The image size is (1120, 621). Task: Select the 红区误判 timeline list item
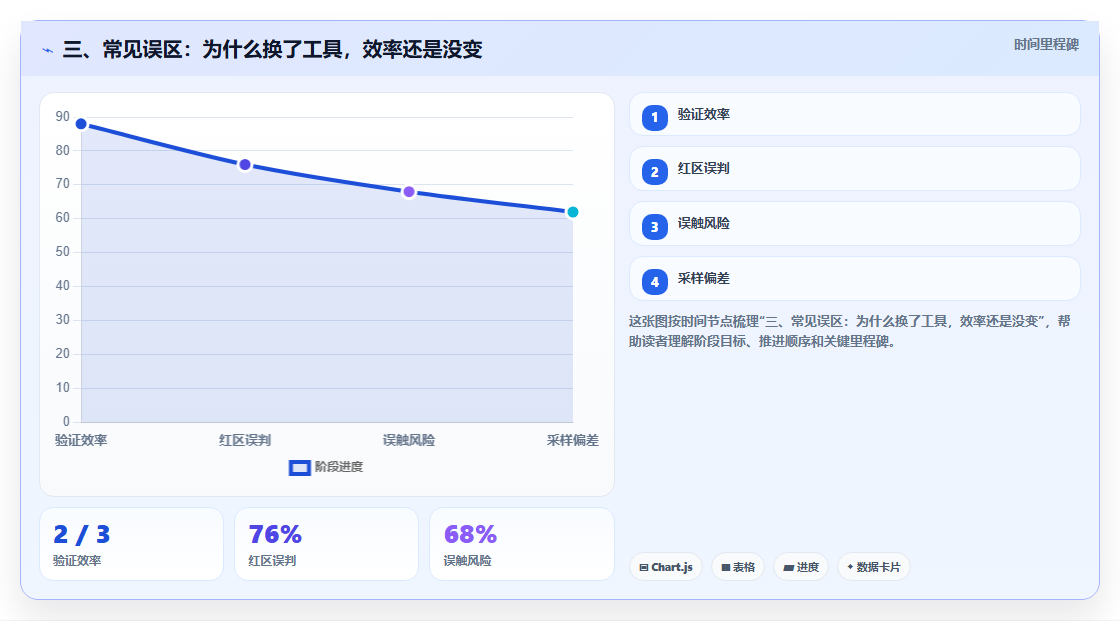click(x=854, y=169)
